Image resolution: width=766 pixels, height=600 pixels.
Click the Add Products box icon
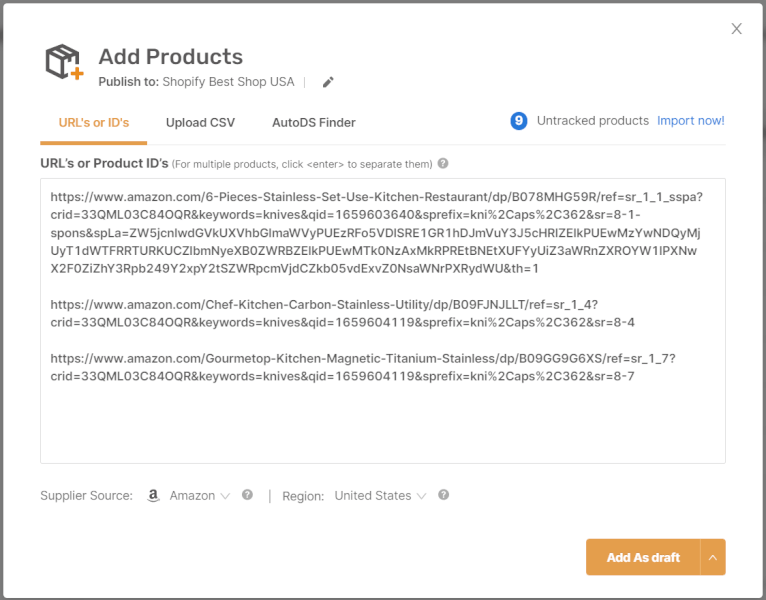(64, 62)
